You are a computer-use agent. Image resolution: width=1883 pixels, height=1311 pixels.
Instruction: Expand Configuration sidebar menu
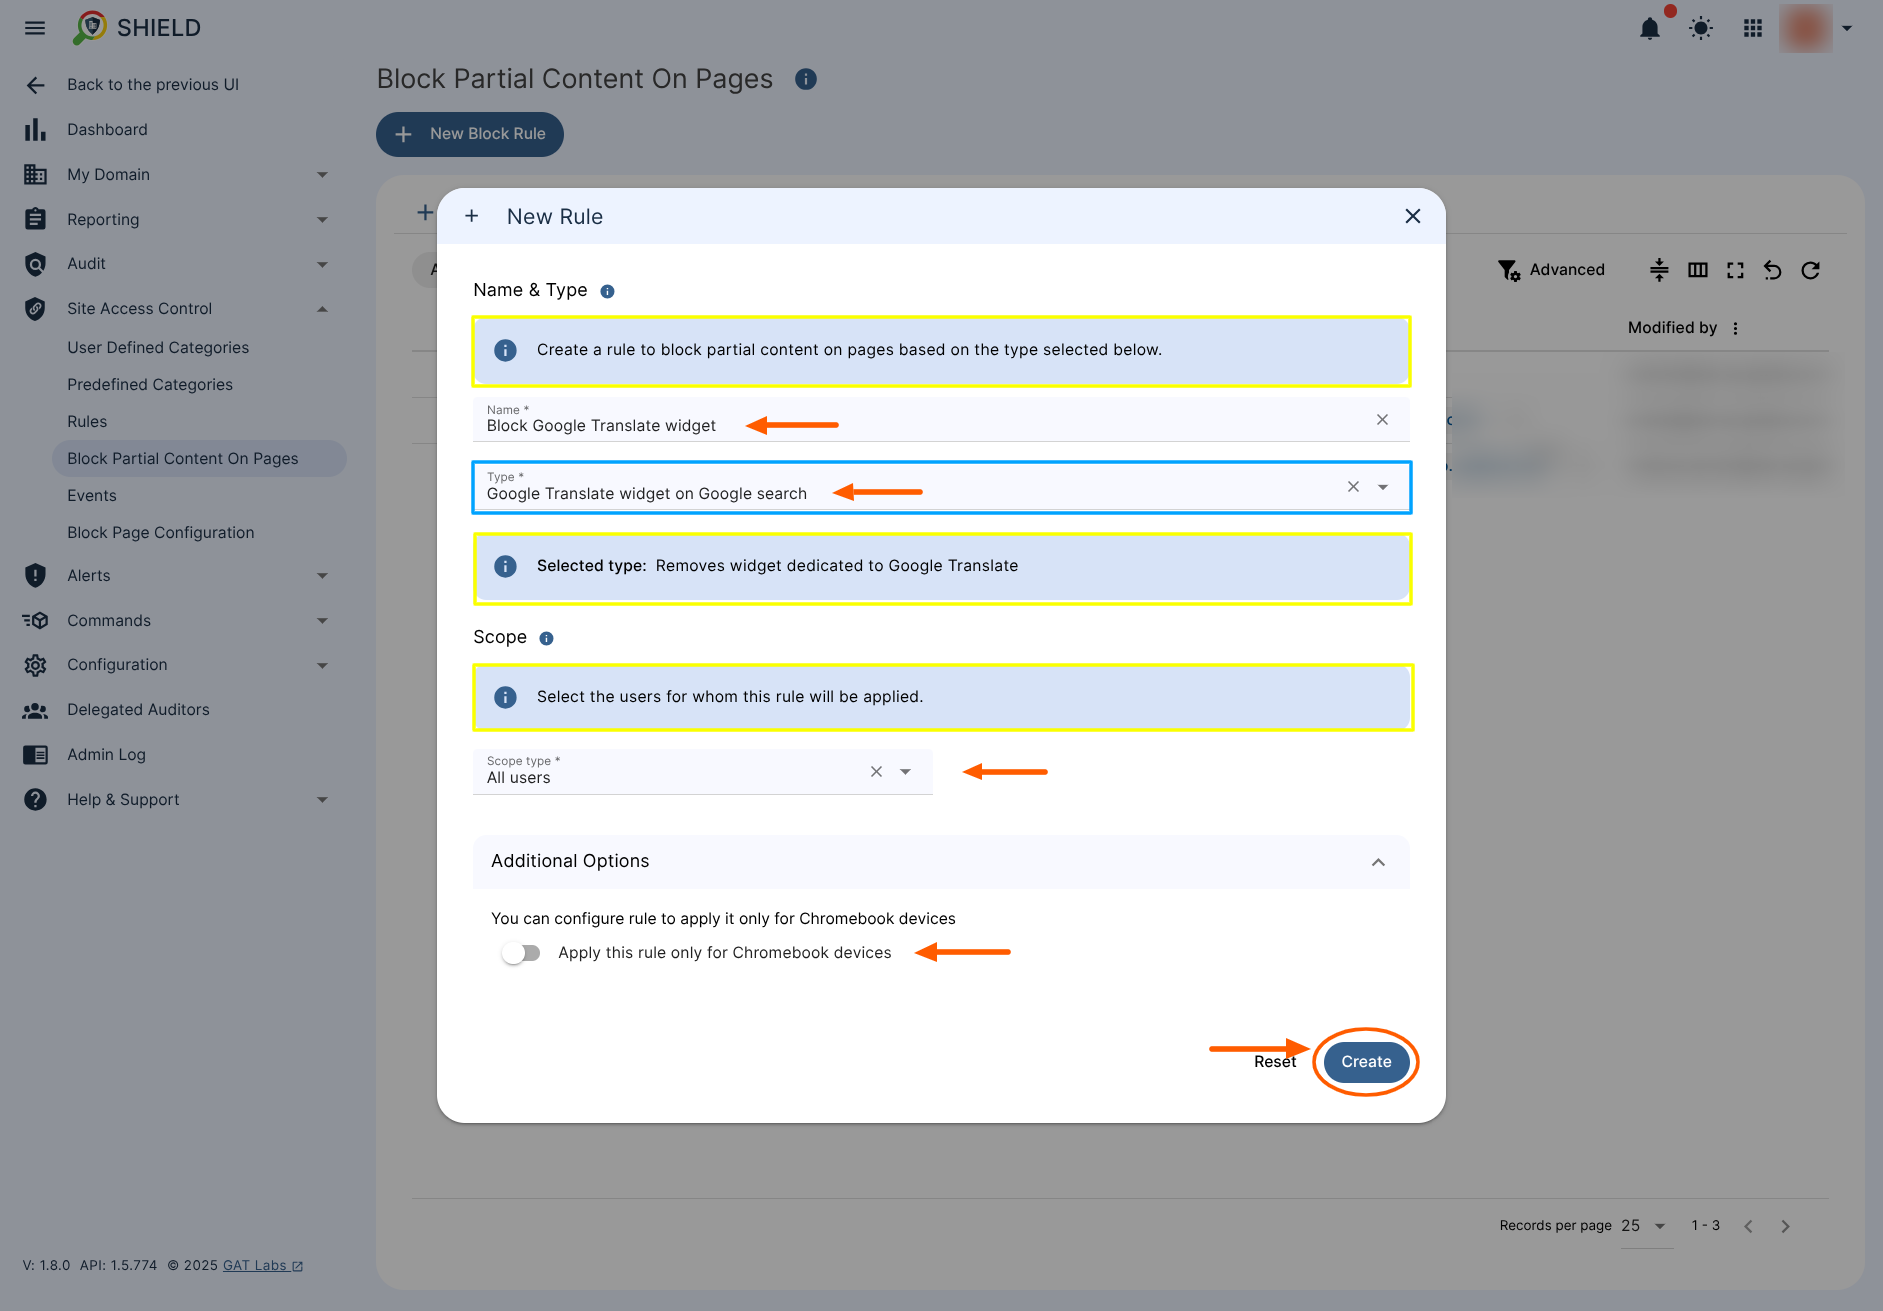322,666
